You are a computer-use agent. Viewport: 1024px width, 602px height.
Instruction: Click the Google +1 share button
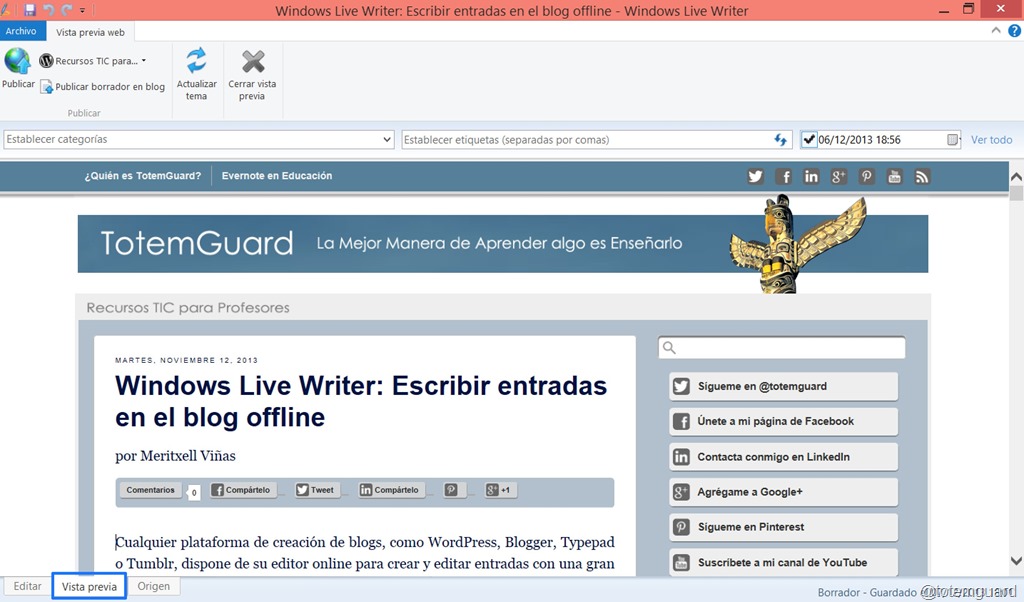coord(500,490)
